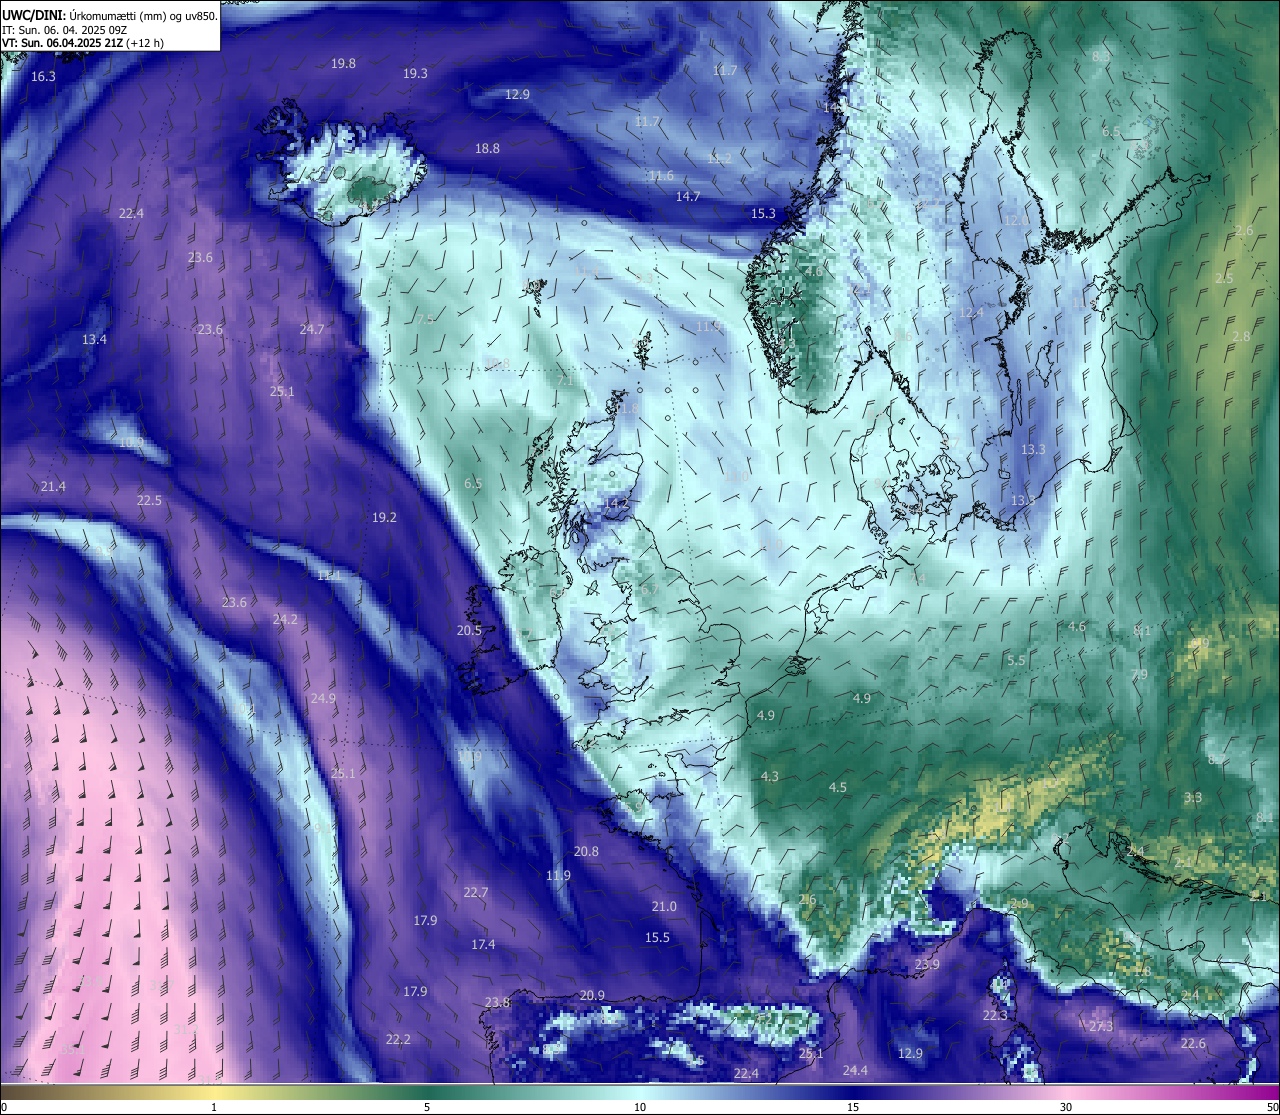Click the 19.2 value label
The height and width of the screenshot is (1115, 1280).
384,518
